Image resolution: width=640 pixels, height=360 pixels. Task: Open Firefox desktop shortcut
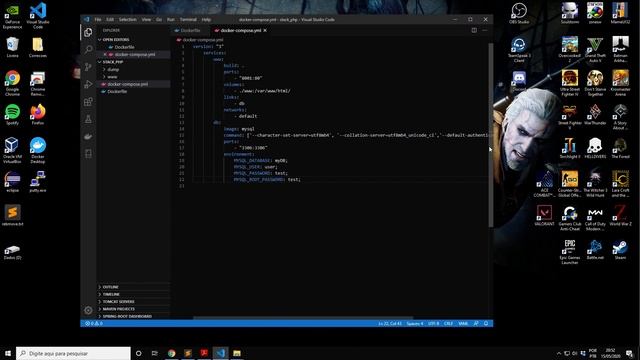[x=38, y=114]
